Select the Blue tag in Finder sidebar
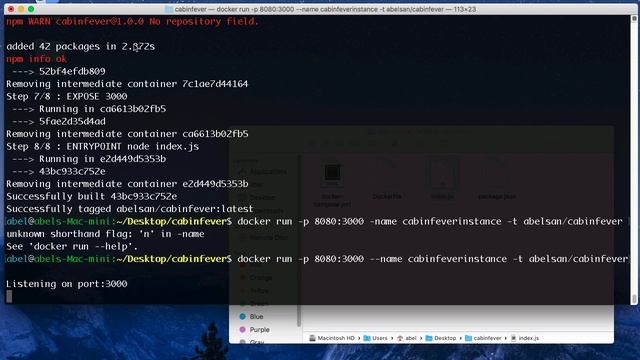The width and height of the screenshot is (640, 360). pyautogui.click(x=251, y=316)
